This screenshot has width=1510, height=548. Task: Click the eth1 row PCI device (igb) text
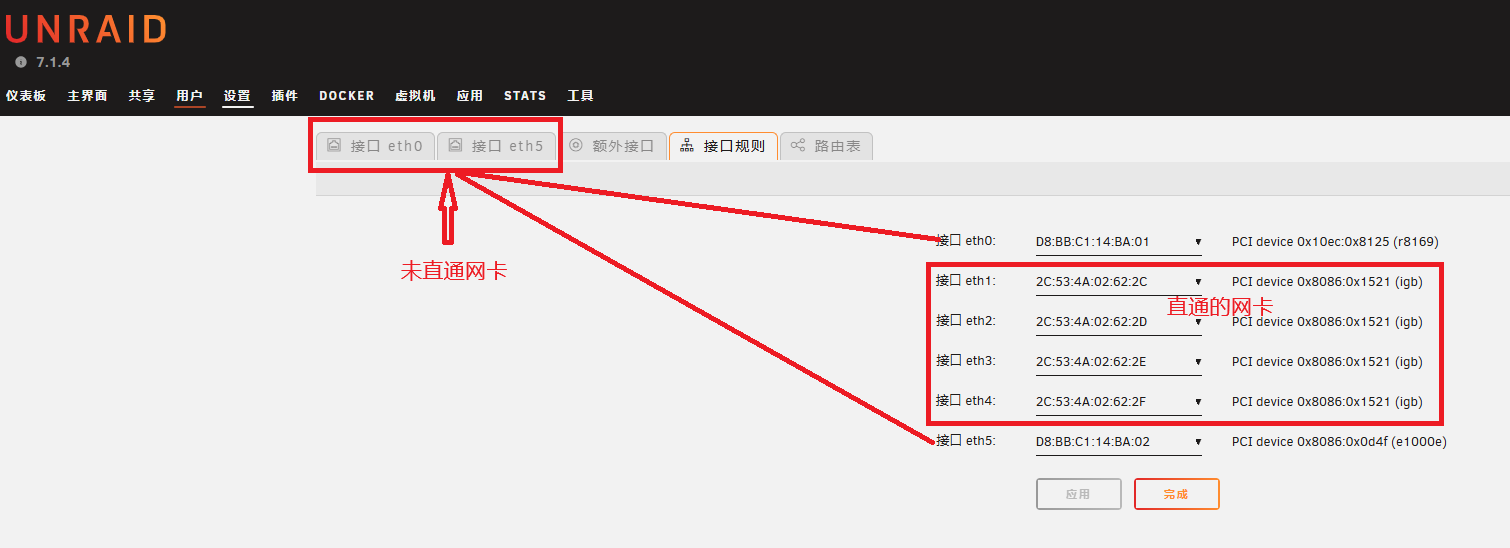click(x=1327, y=282)
